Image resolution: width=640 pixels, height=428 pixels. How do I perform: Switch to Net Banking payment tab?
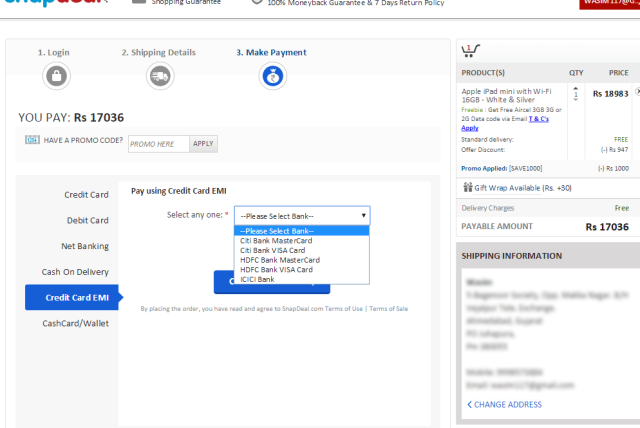click(x=84, y=246)
